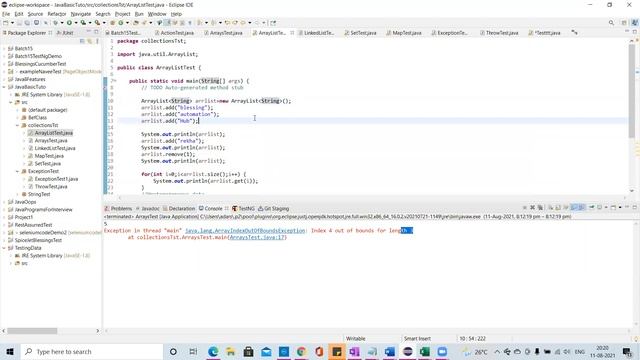Open Excel from taskbar
640x360 pixels.
(x=425, y=351)
